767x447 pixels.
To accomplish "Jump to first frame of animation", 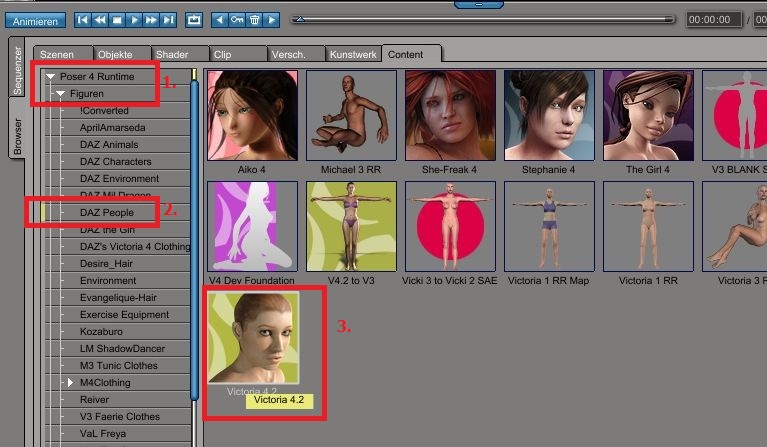I will (83, 20).
